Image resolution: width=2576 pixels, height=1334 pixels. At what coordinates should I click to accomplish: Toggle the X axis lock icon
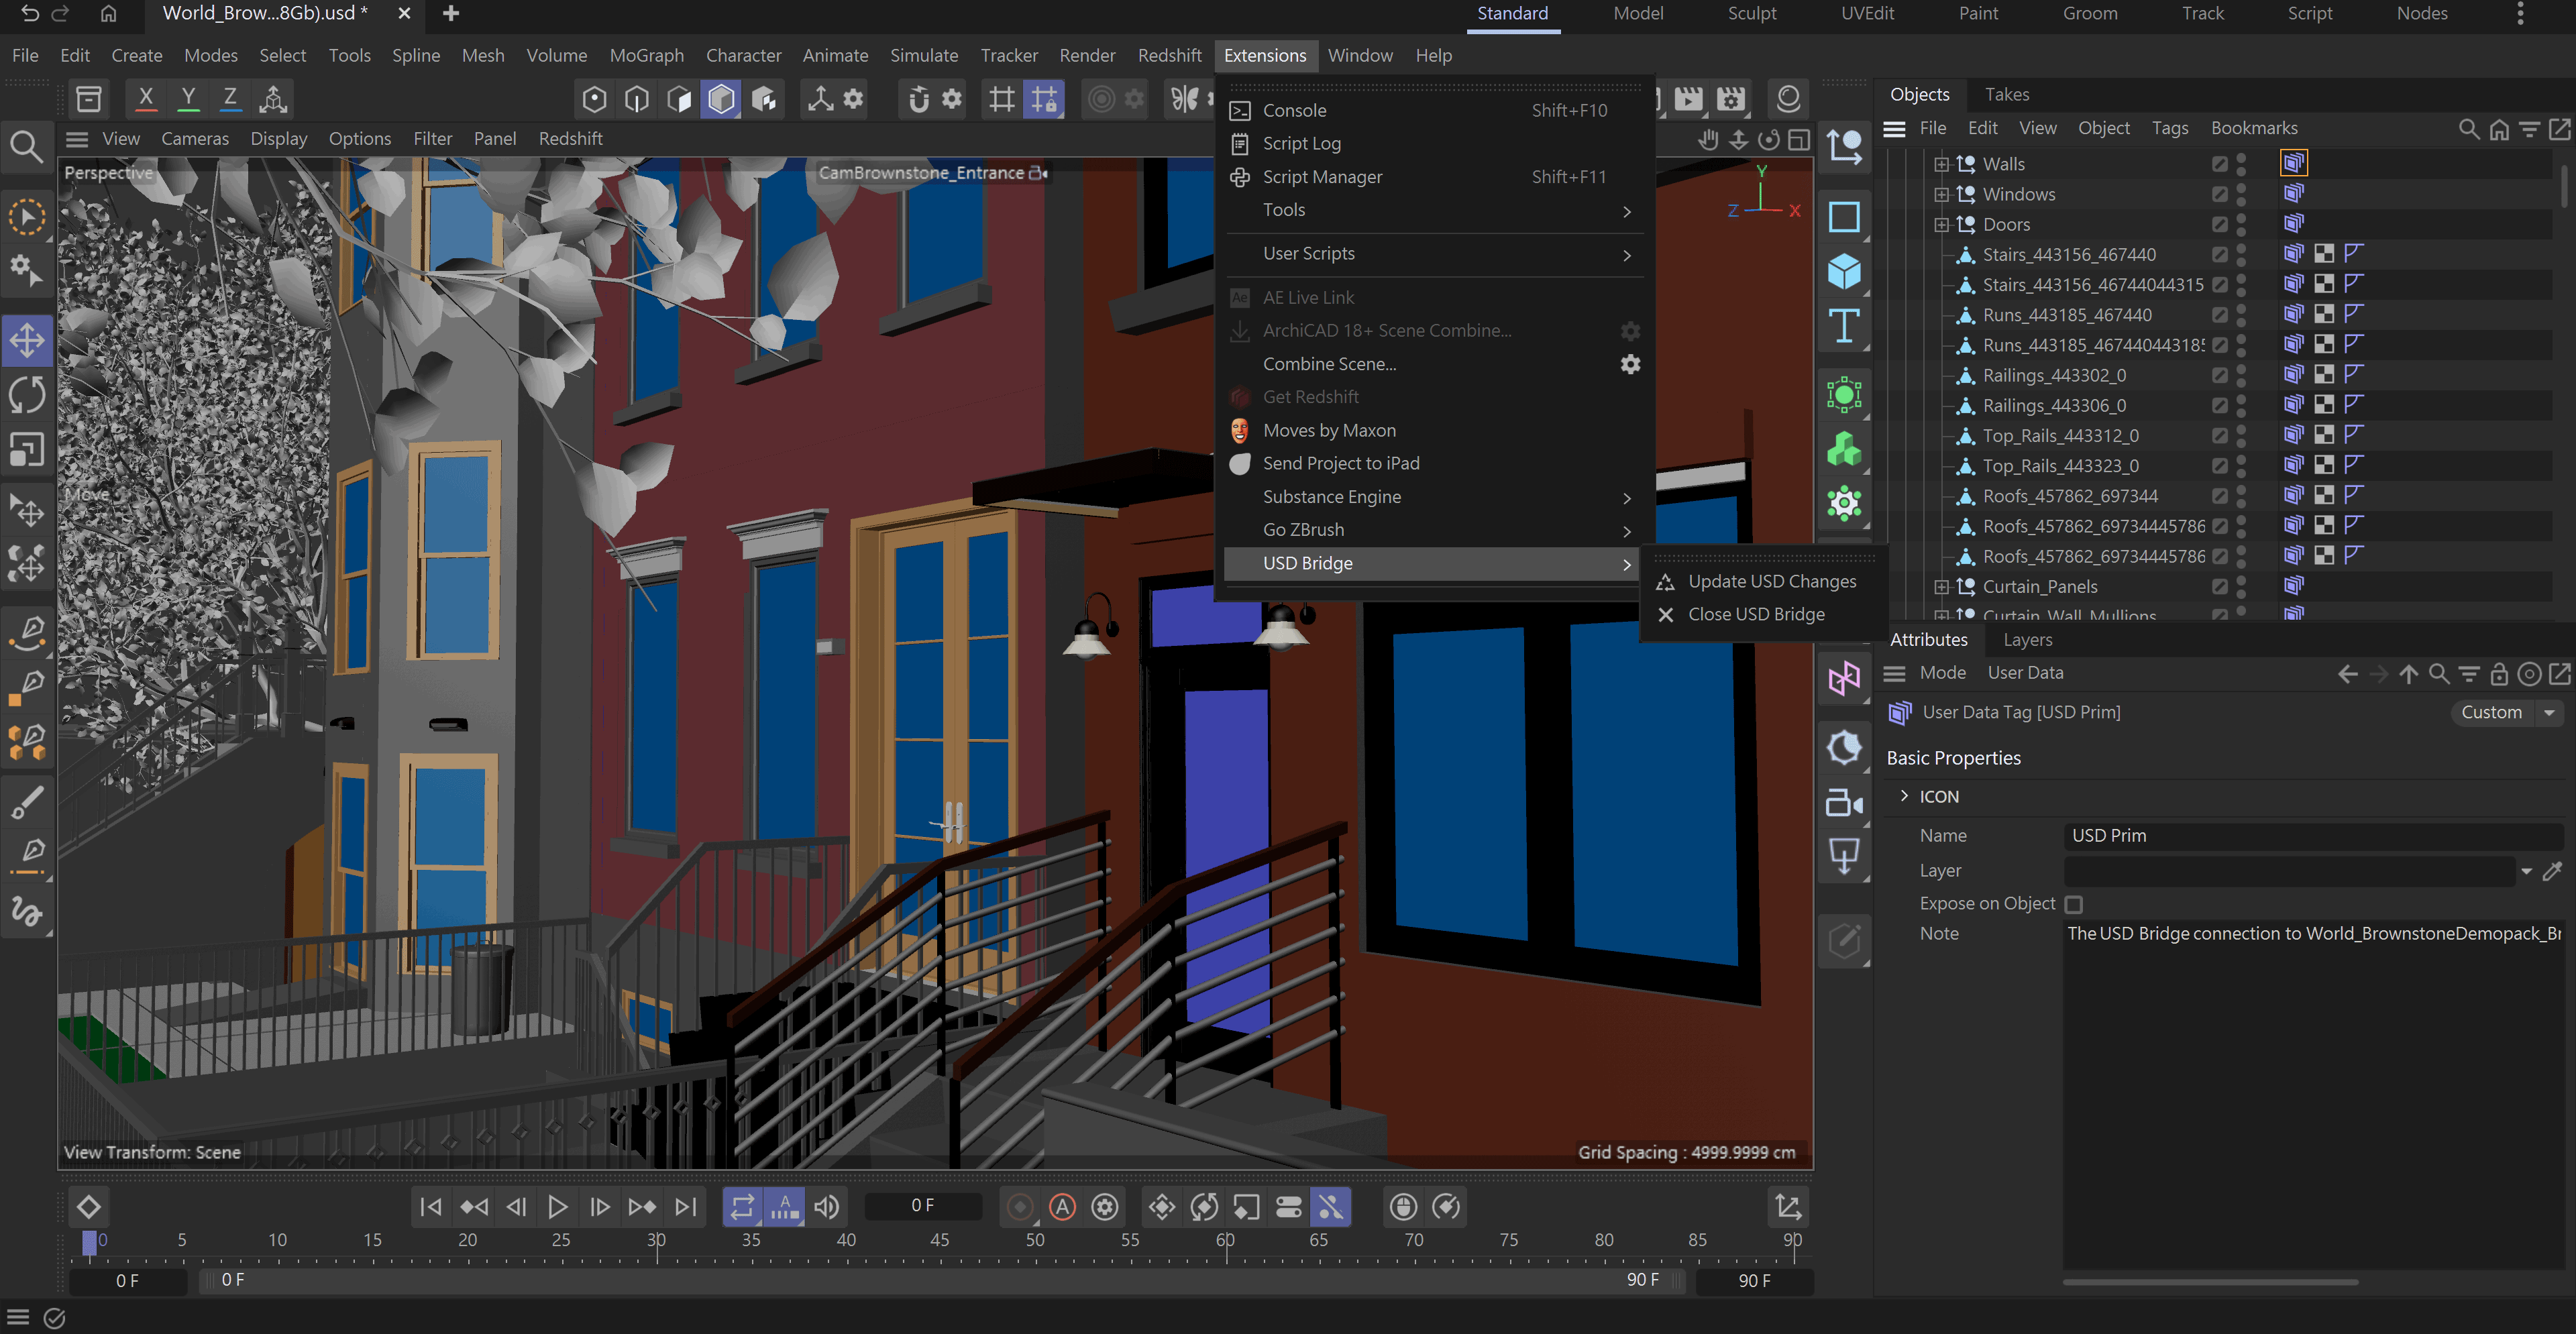point(146,98)
